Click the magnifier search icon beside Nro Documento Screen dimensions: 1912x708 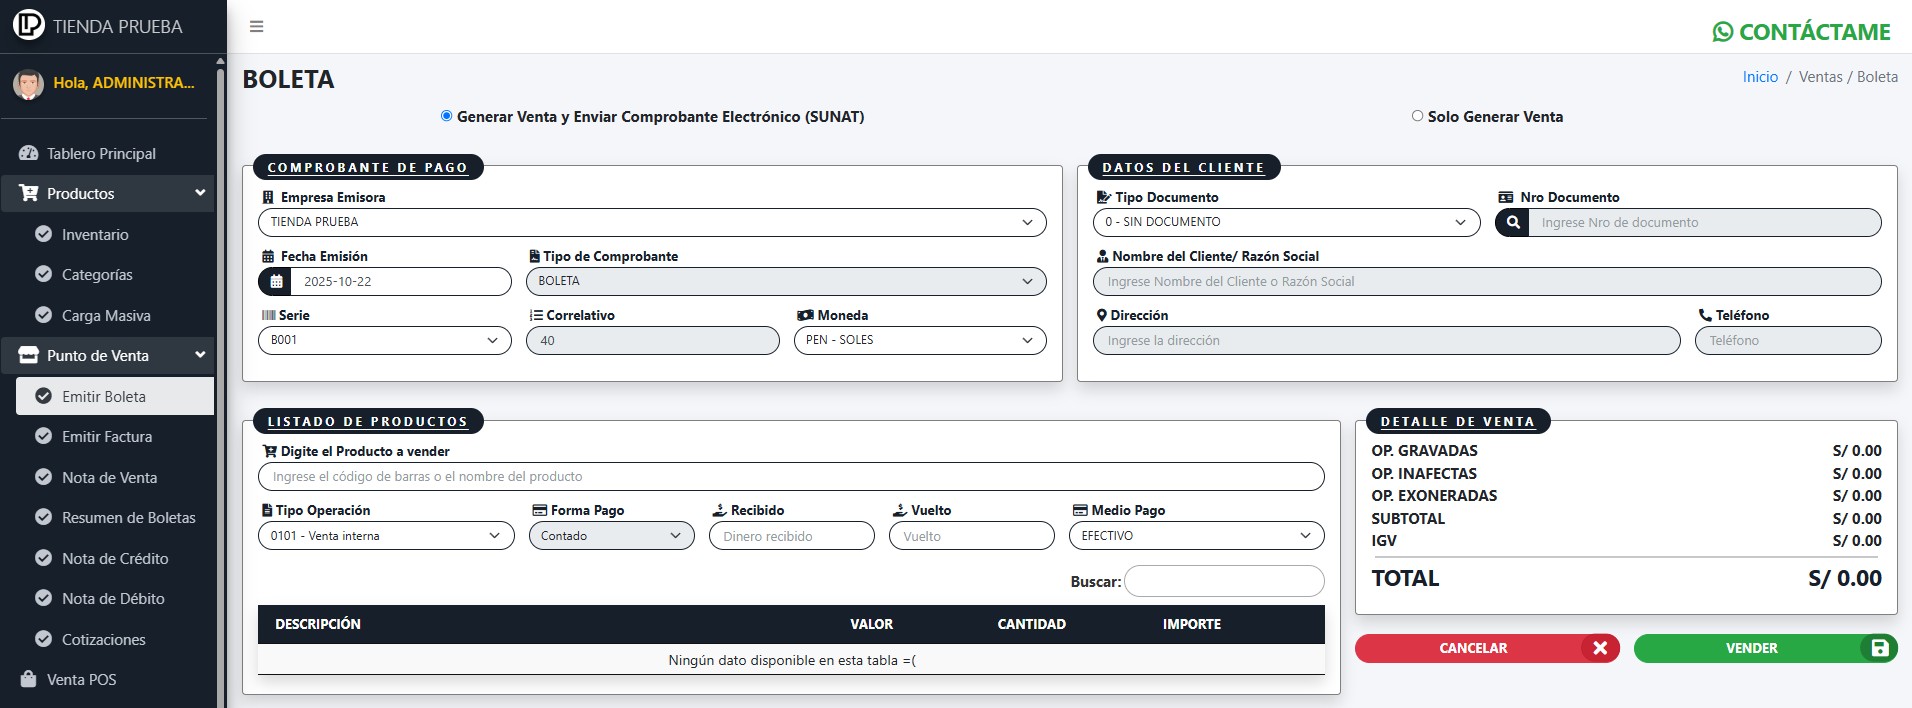(x=1512, y=223)
